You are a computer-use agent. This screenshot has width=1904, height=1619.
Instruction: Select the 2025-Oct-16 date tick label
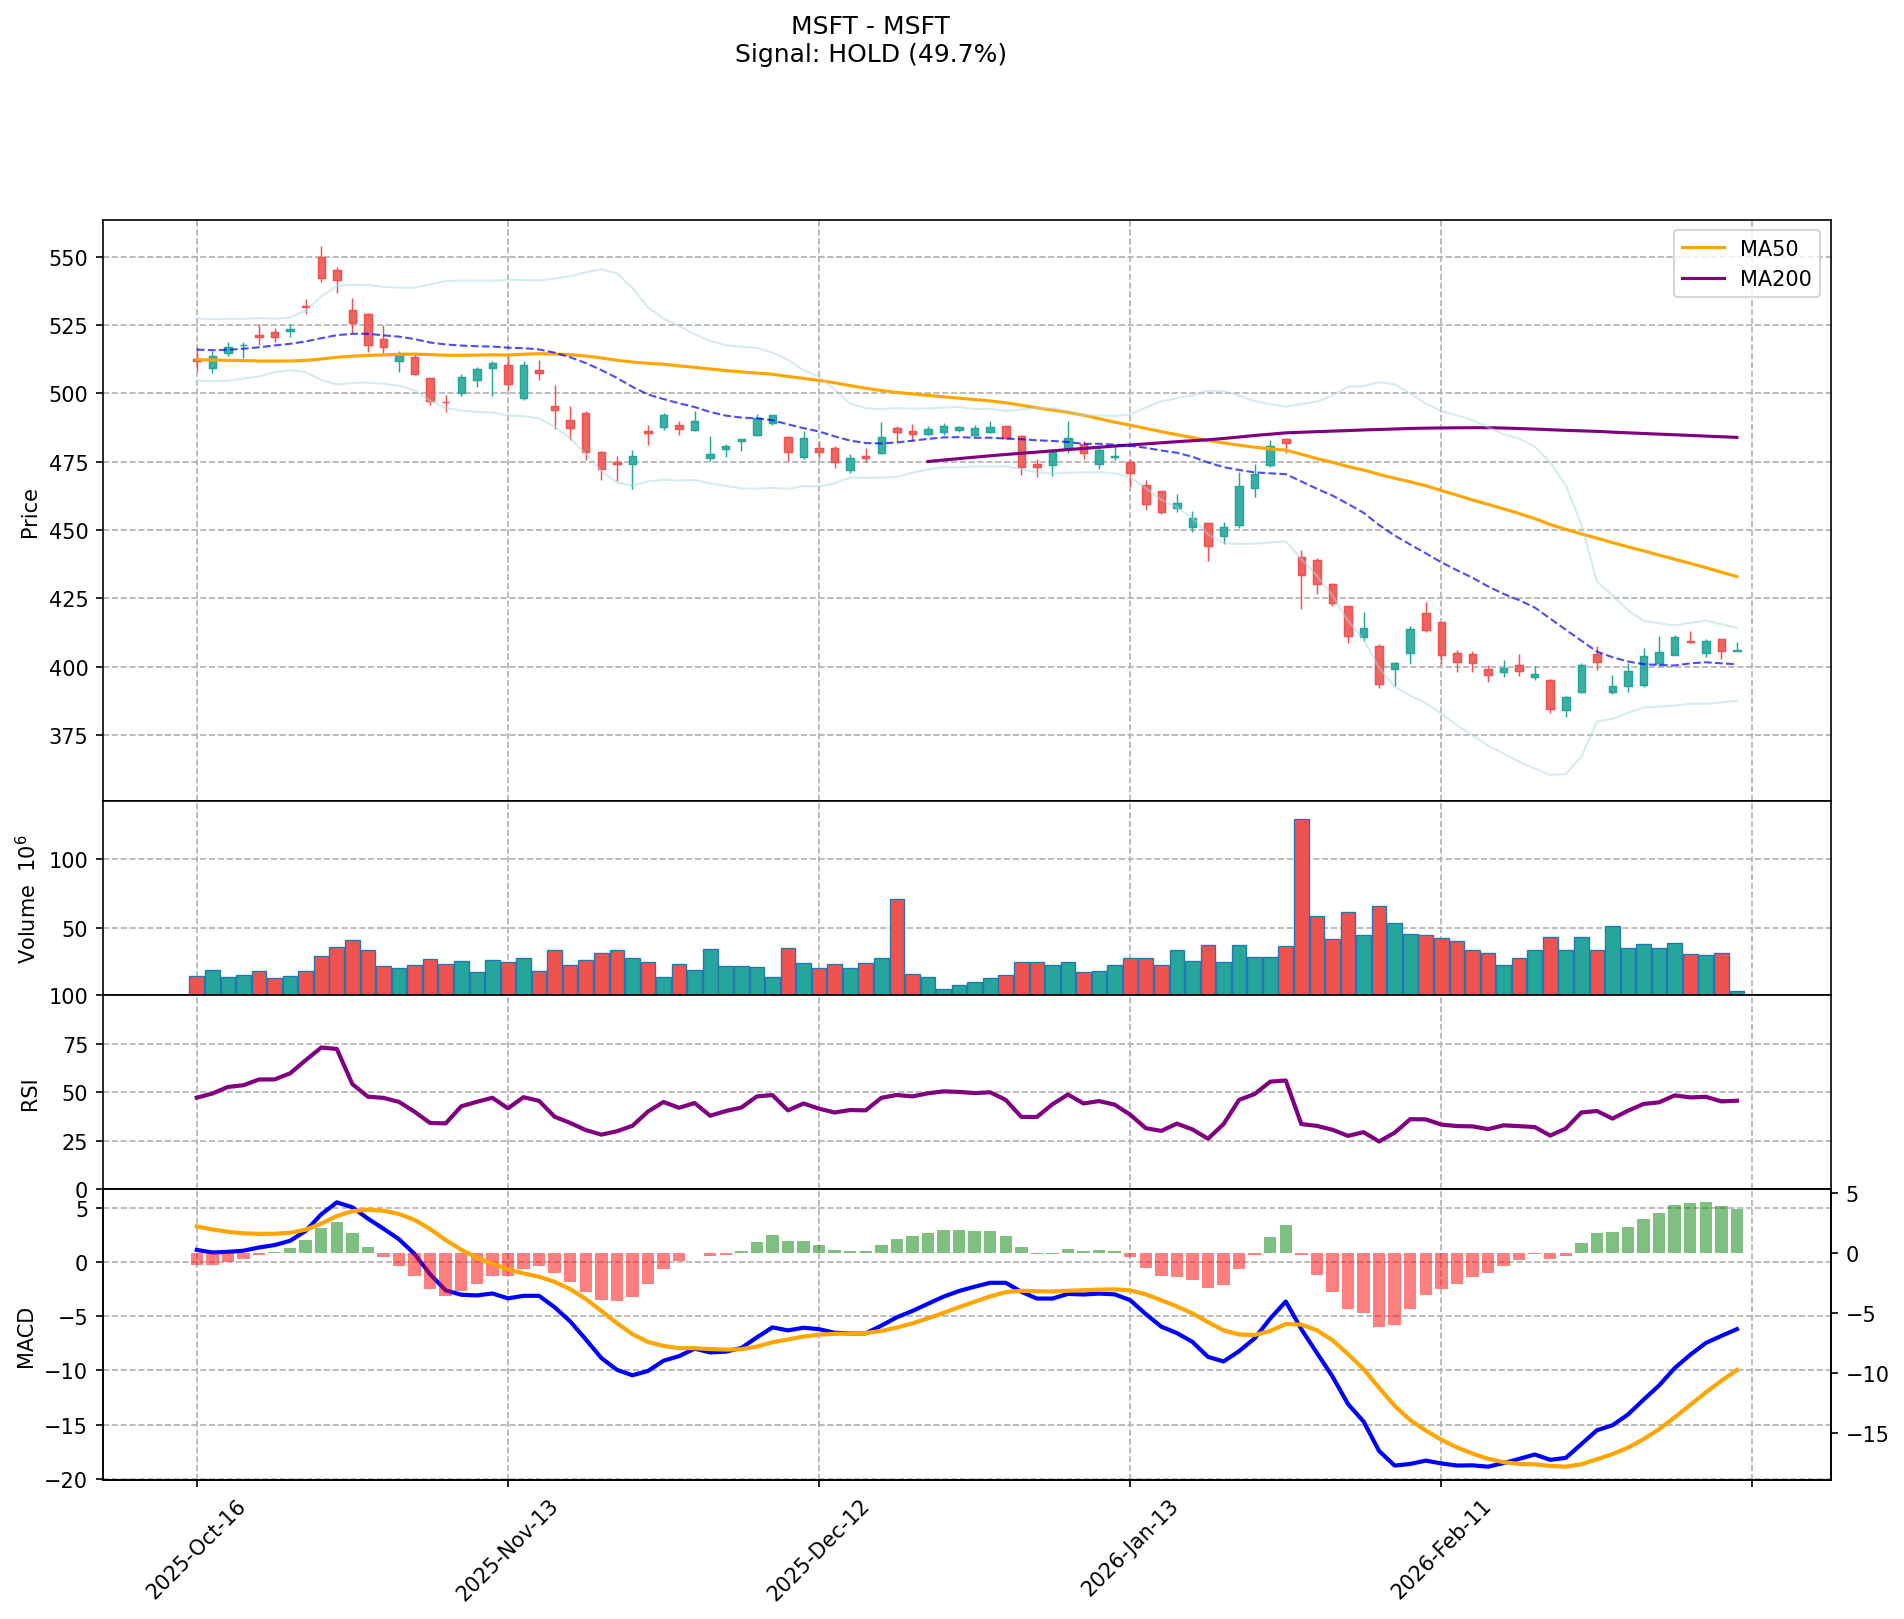point(195,1549)
